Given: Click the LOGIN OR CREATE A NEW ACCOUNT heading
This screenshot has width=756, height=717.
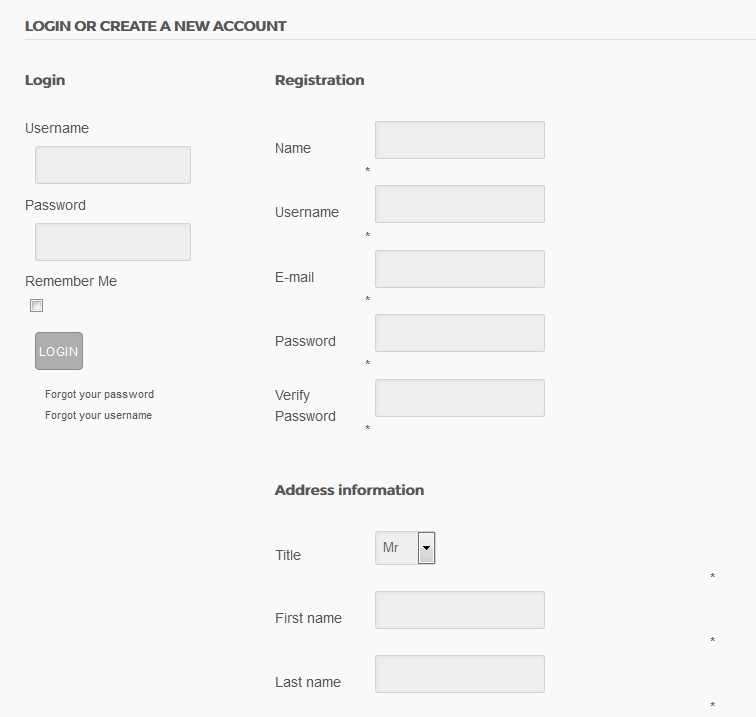Looking at the screenshot, I should (x=156, y=26).
